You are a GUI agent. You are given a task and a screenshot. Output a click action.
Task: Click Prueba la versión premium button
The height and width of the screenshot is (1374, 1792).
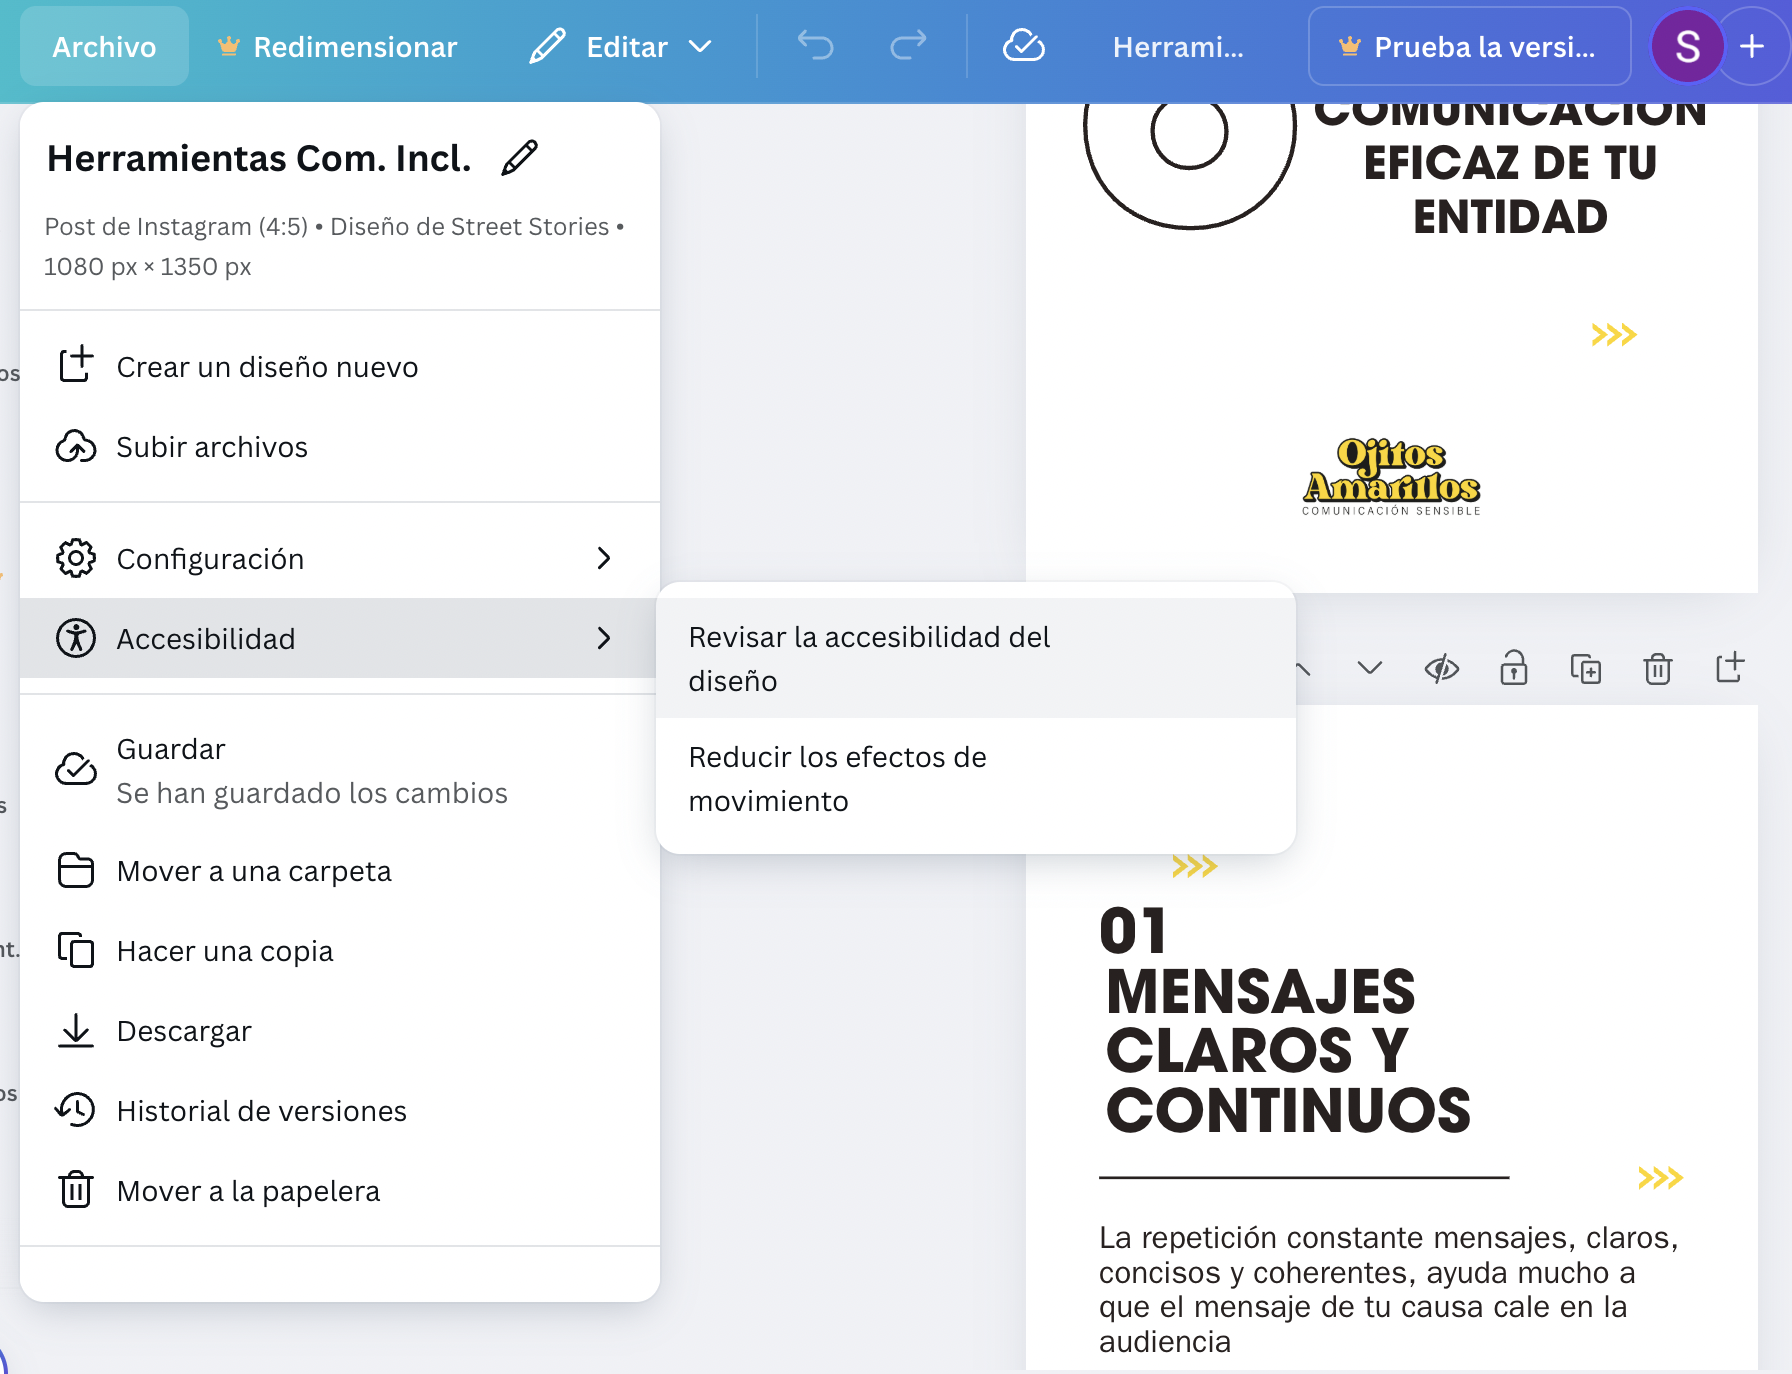(x=1469, y=46)
